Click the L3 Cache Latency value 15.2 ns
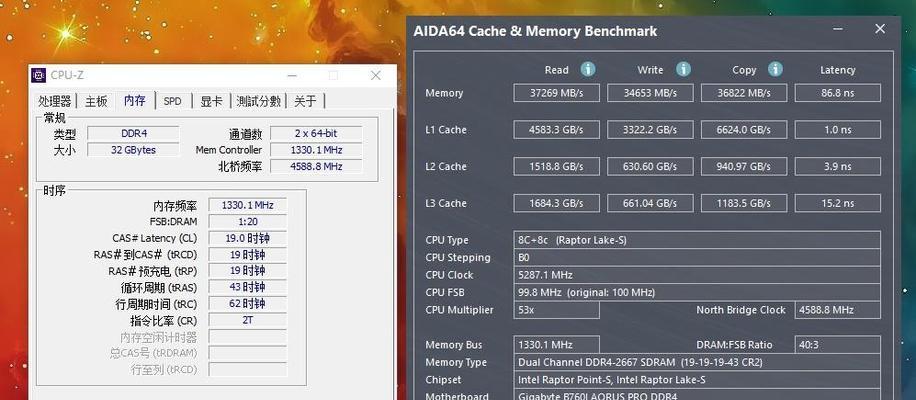 tap(838, 203)
